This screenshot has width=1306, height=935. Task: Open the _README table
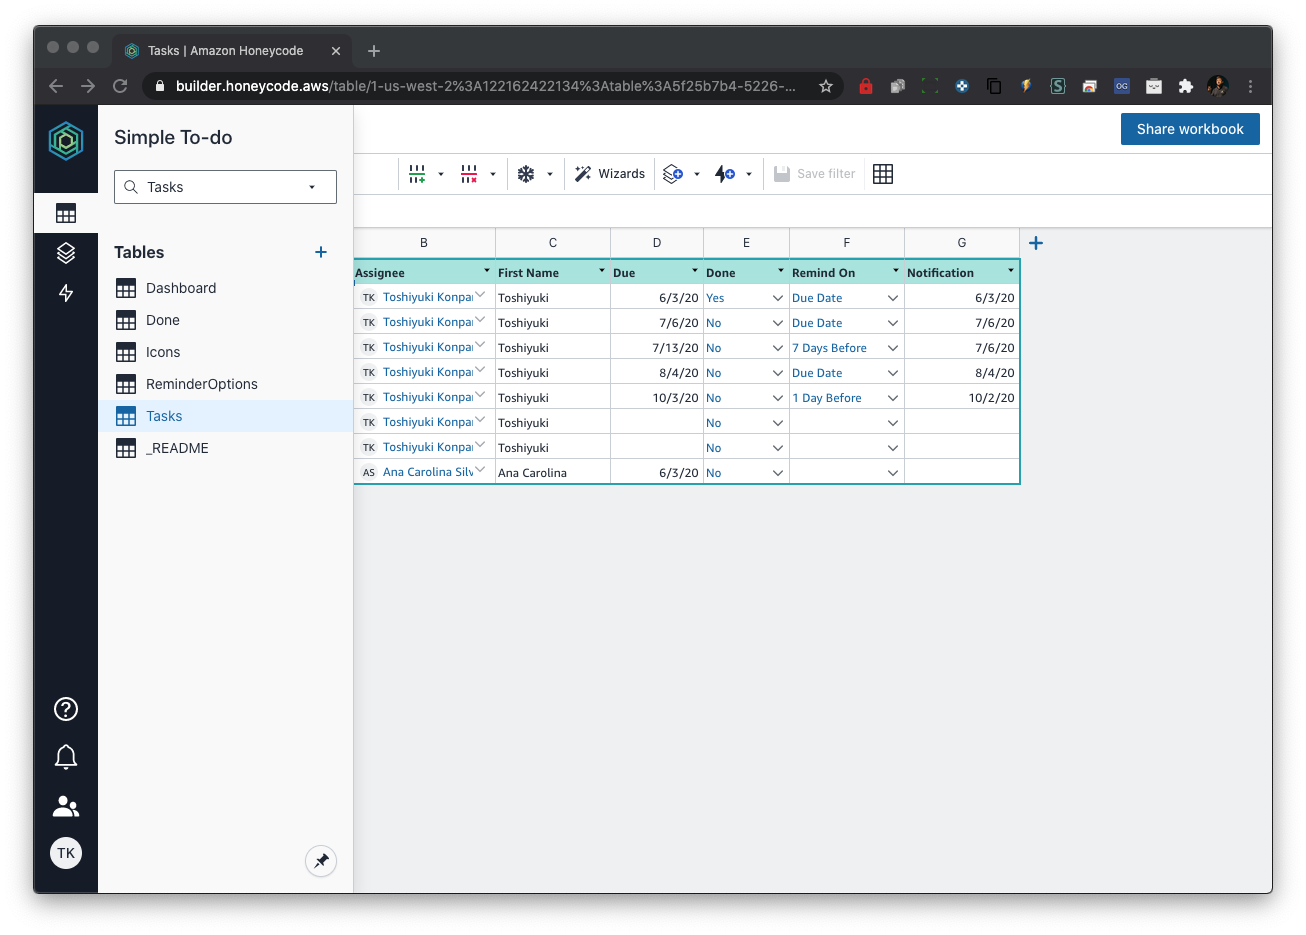point(225,448)
